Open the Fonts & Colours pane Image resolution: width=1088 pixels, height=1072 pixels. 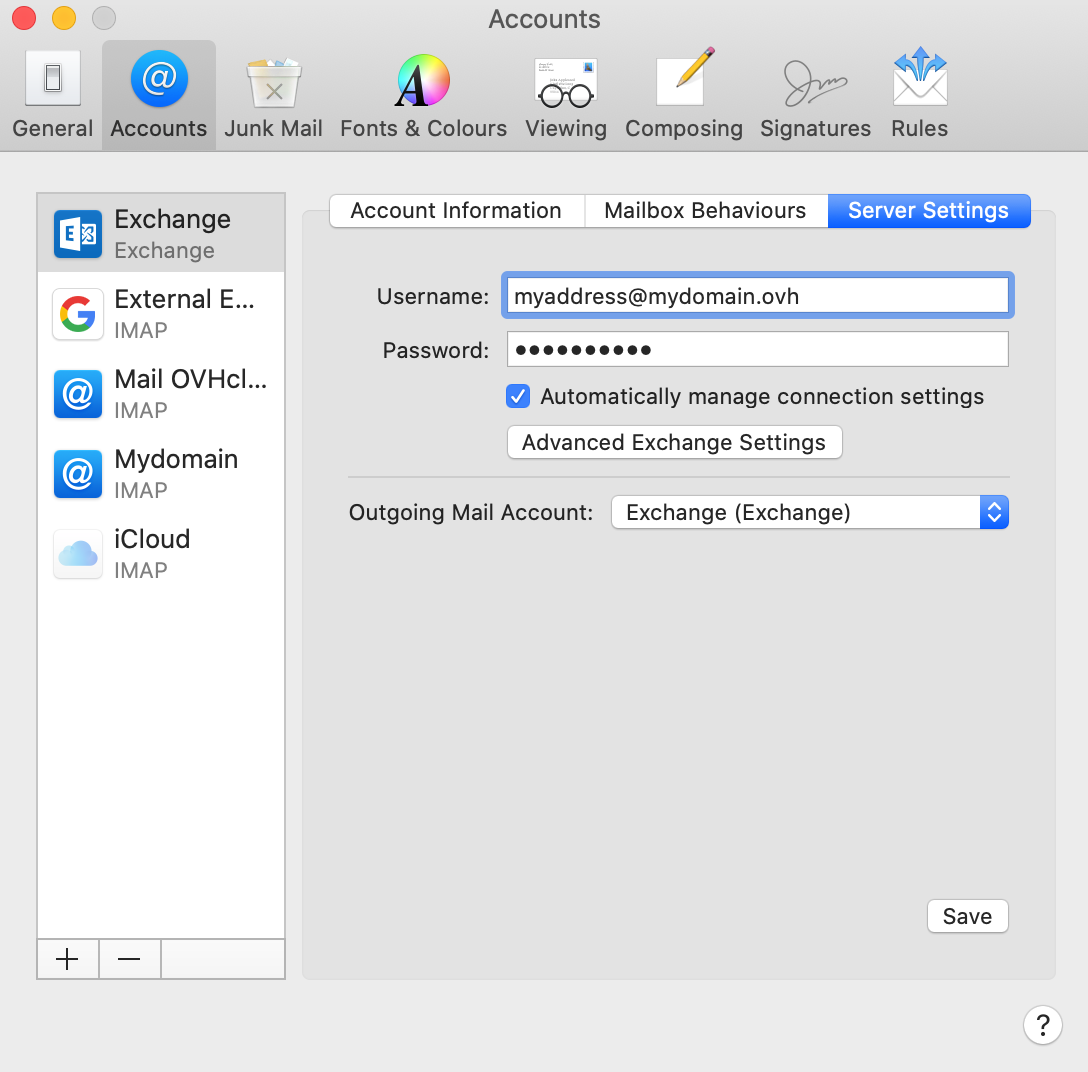pyautogui.click(x=422, y=95)
